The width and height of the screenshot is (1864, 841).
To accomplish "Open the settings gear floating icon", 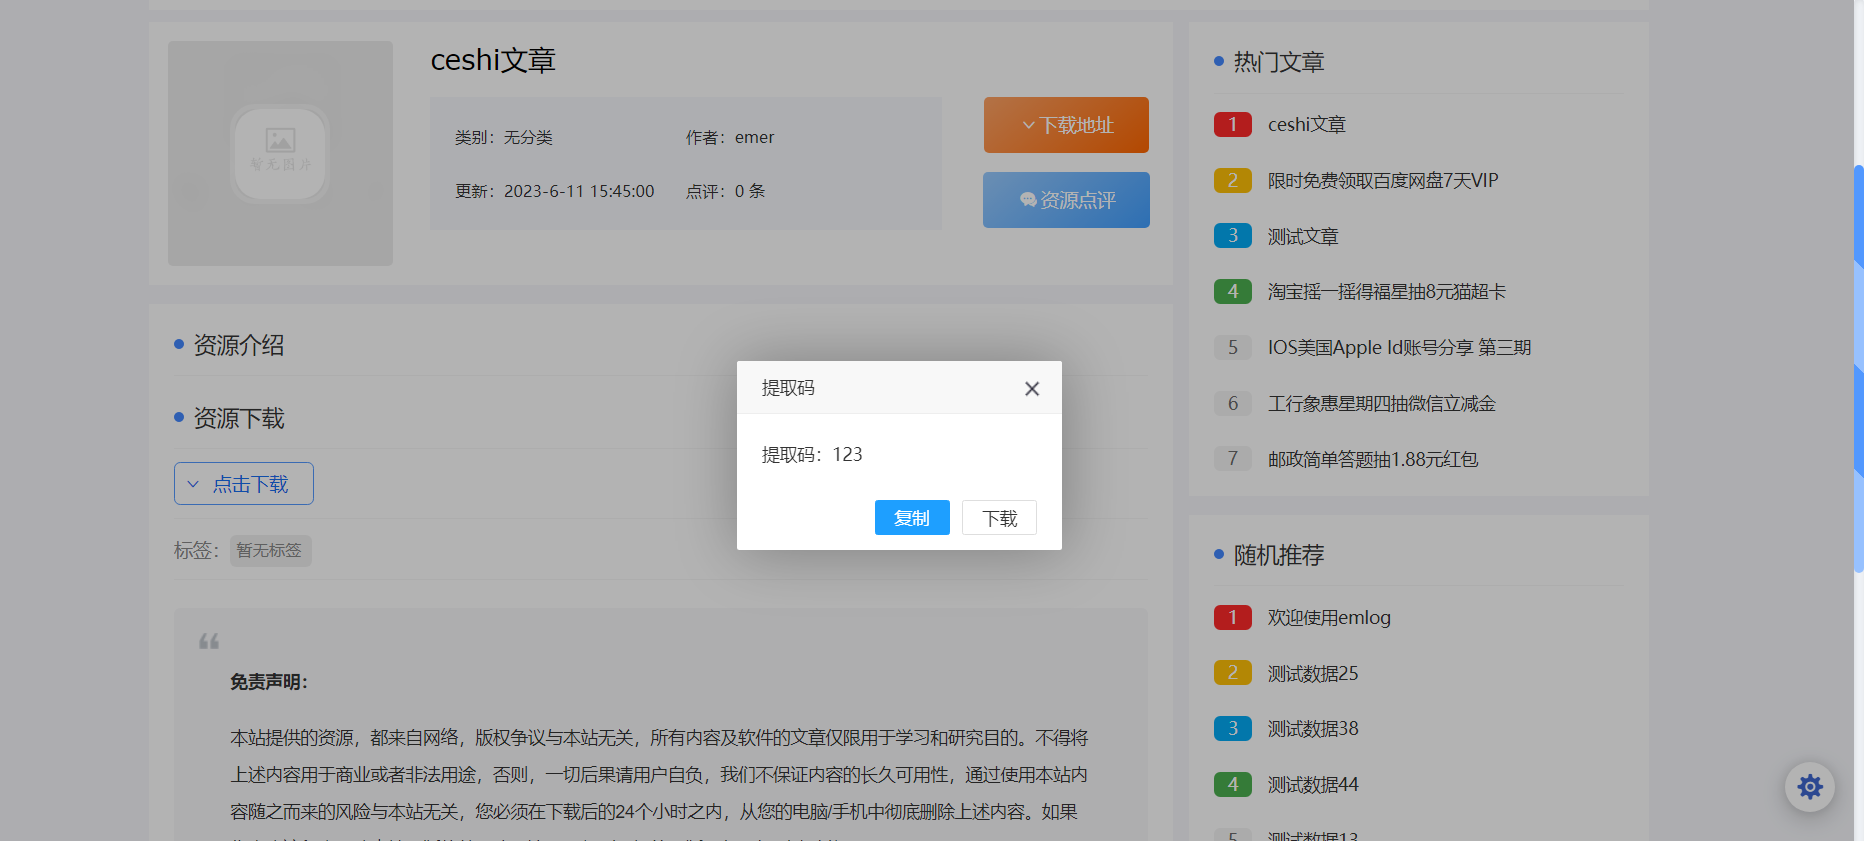I will point(1809,787).
